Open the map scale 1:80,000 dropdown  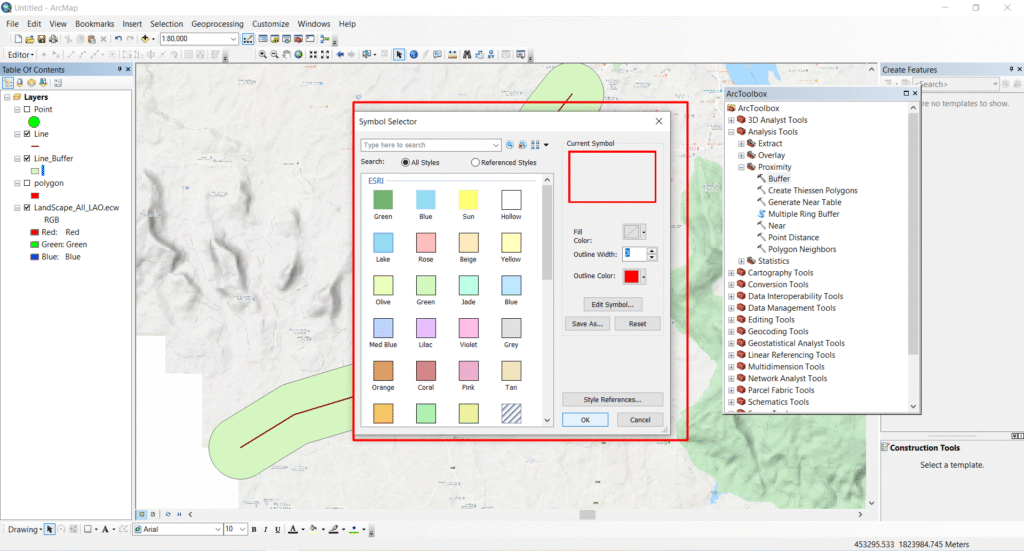click(x=233, y=39)
